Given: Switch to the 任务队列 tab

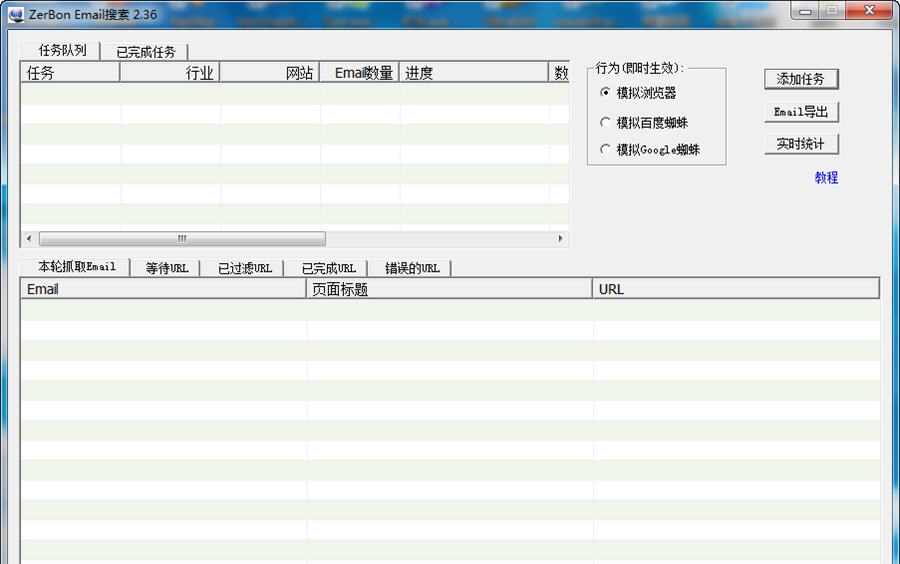Looking at the screenshot, I should click(x=60, y=50).
